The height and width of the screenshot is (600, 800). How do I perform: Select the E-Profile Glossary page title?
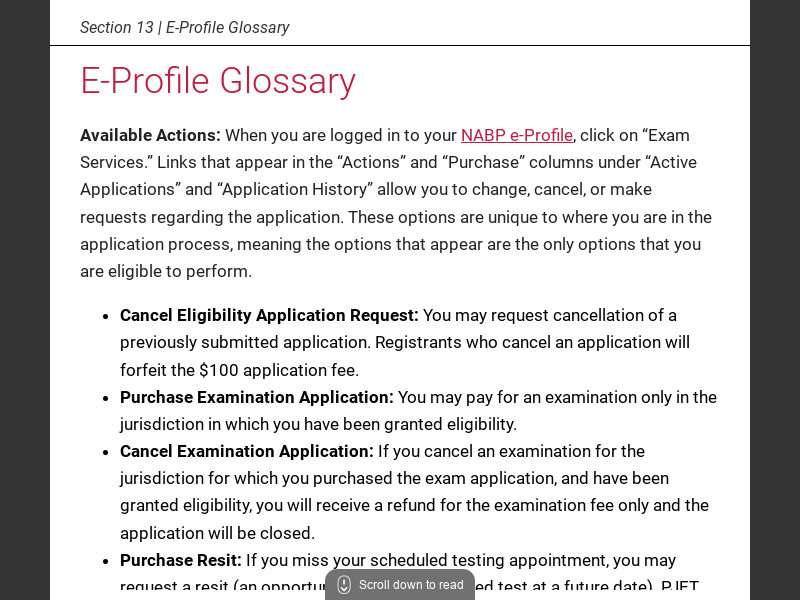[217, 81]
